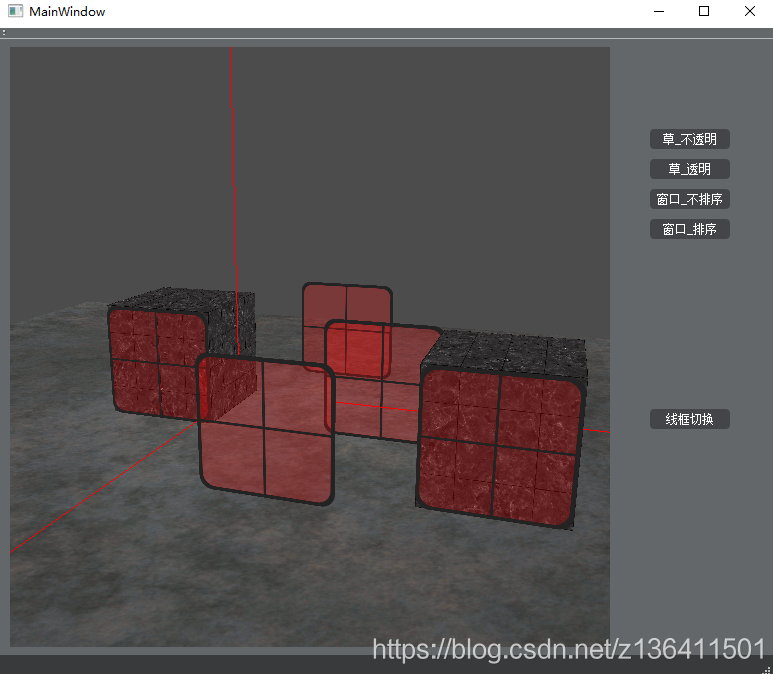Image resolution: width=773 pixels, height=674 pixels.
Task: Click the right textured cube in scene
Action: (501, 429)
